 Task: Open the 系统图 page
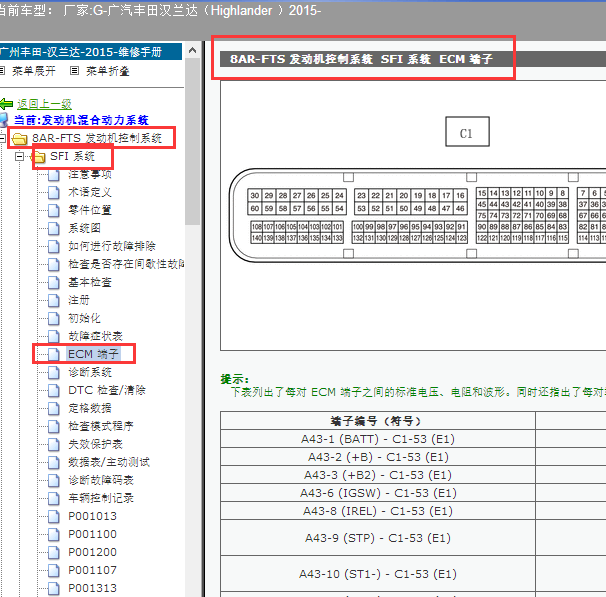[x=84, y=228]
